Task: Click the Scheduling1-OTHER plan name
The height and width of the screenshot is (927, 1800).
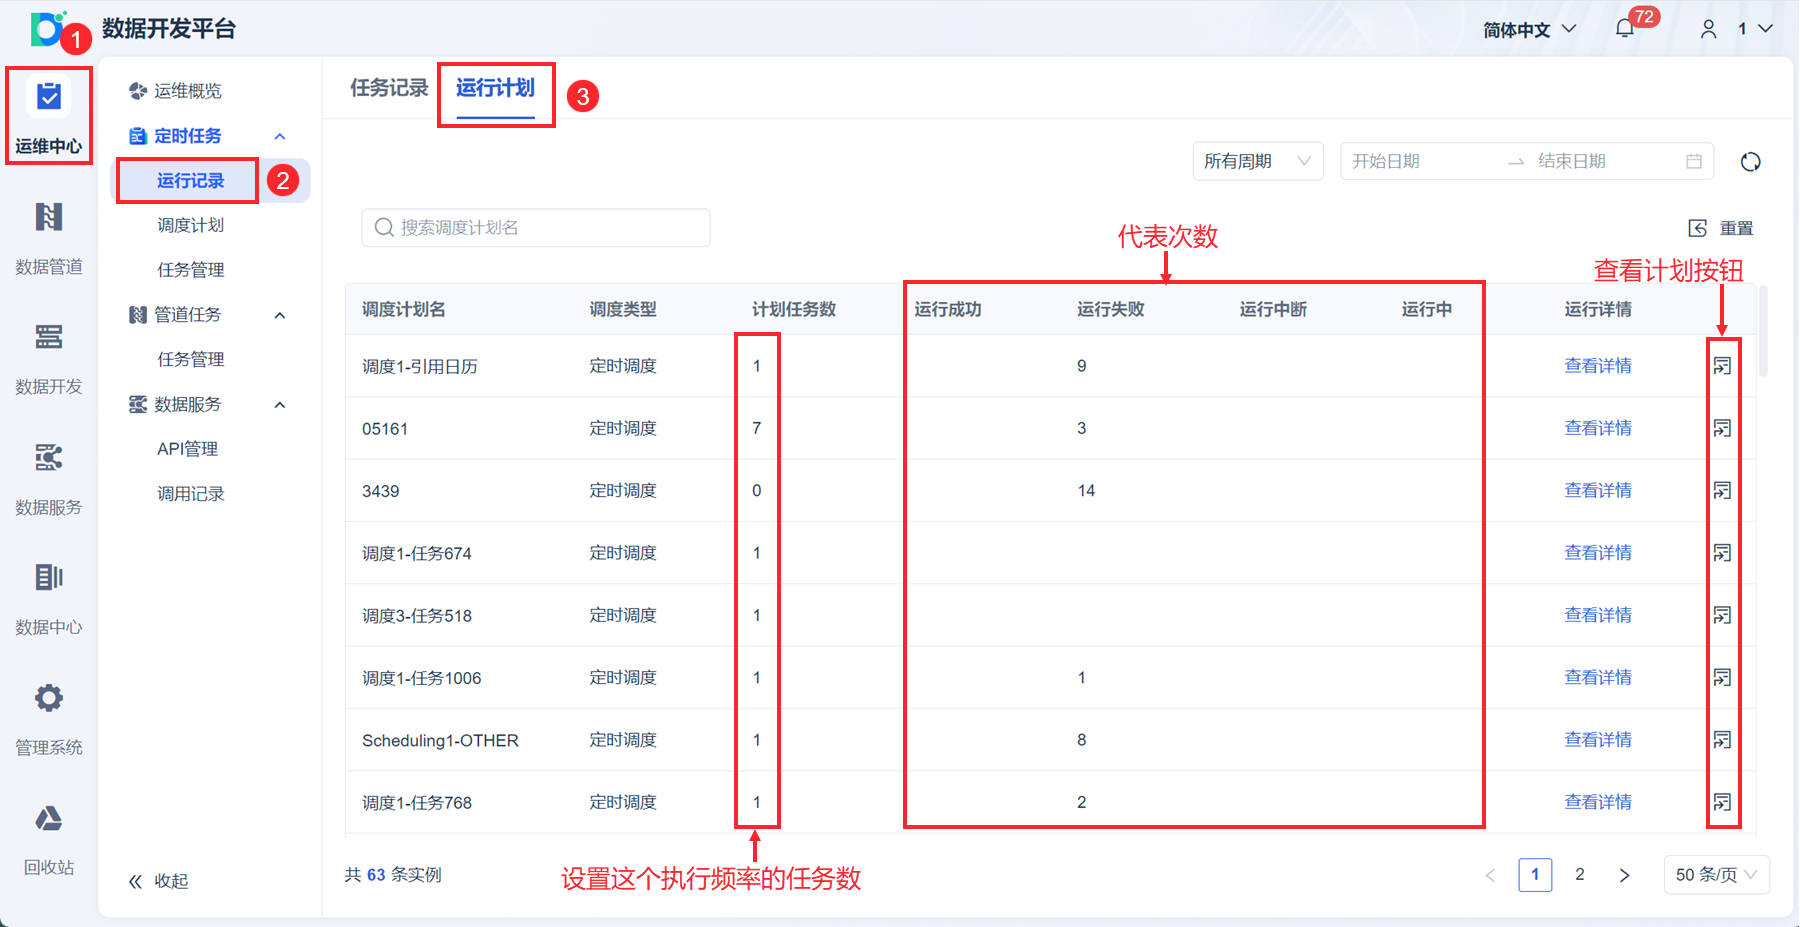Action: coord(440,741)
